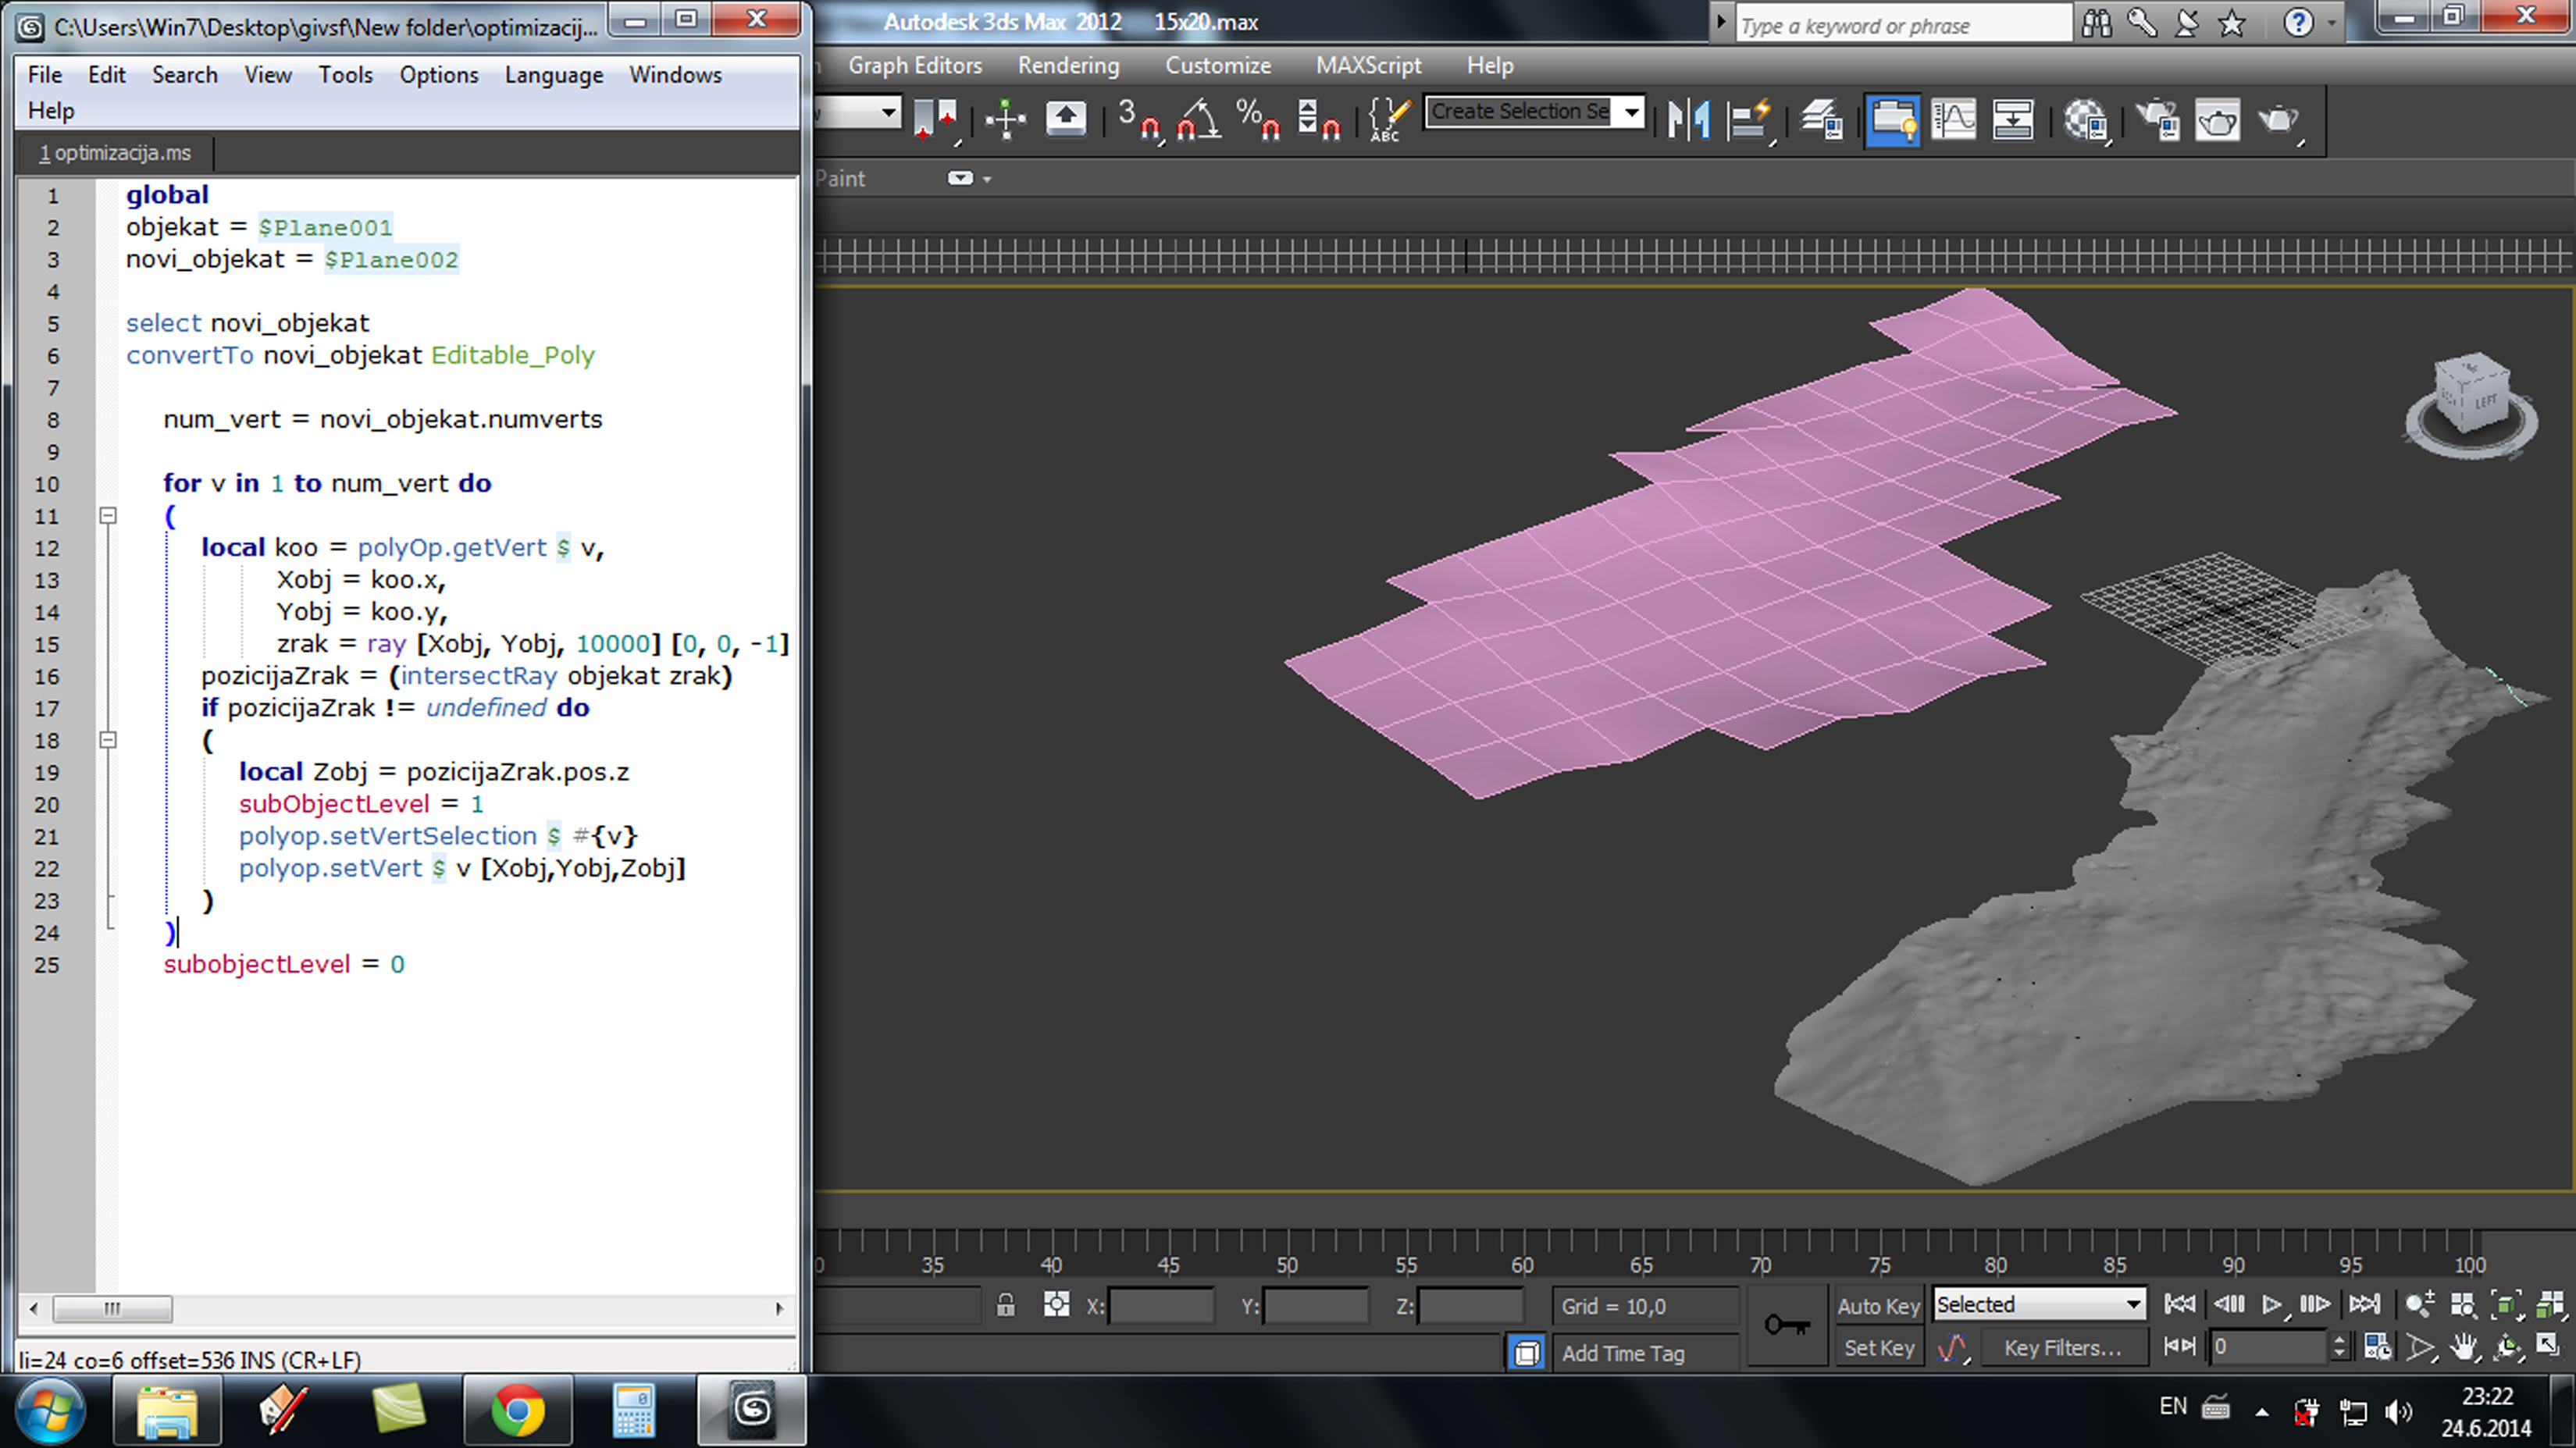2576x1448 pixels.
Task: Collapse code fold at line 11
Action: coord(108,516)
